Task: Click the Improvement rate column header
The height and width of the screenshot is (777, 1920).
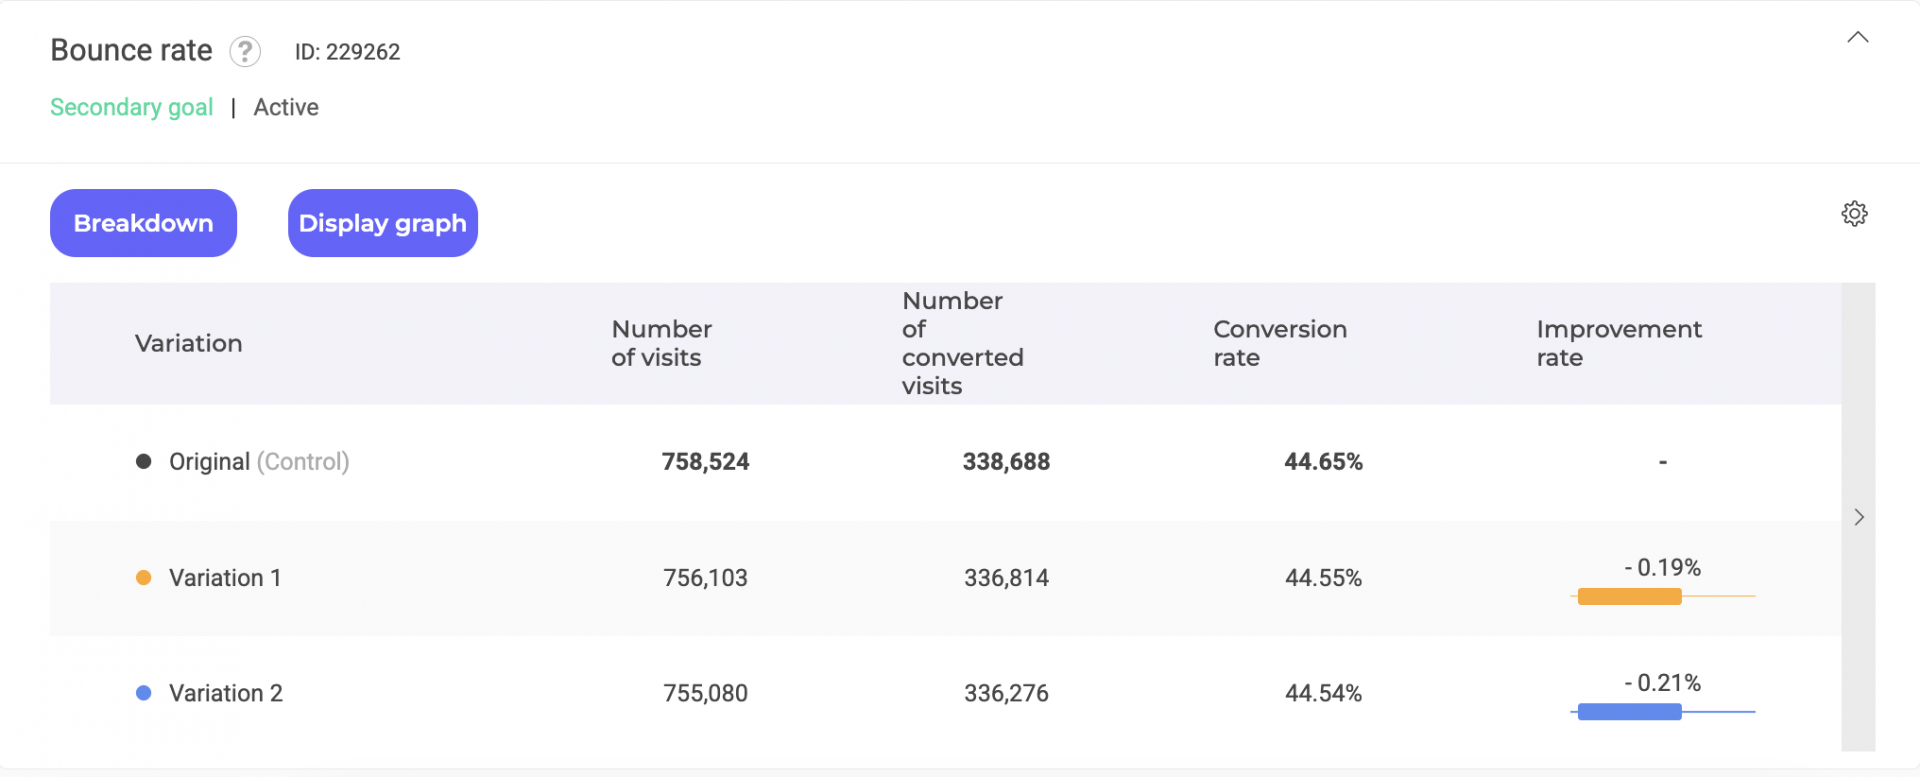Action: [x=1618, y=343]
